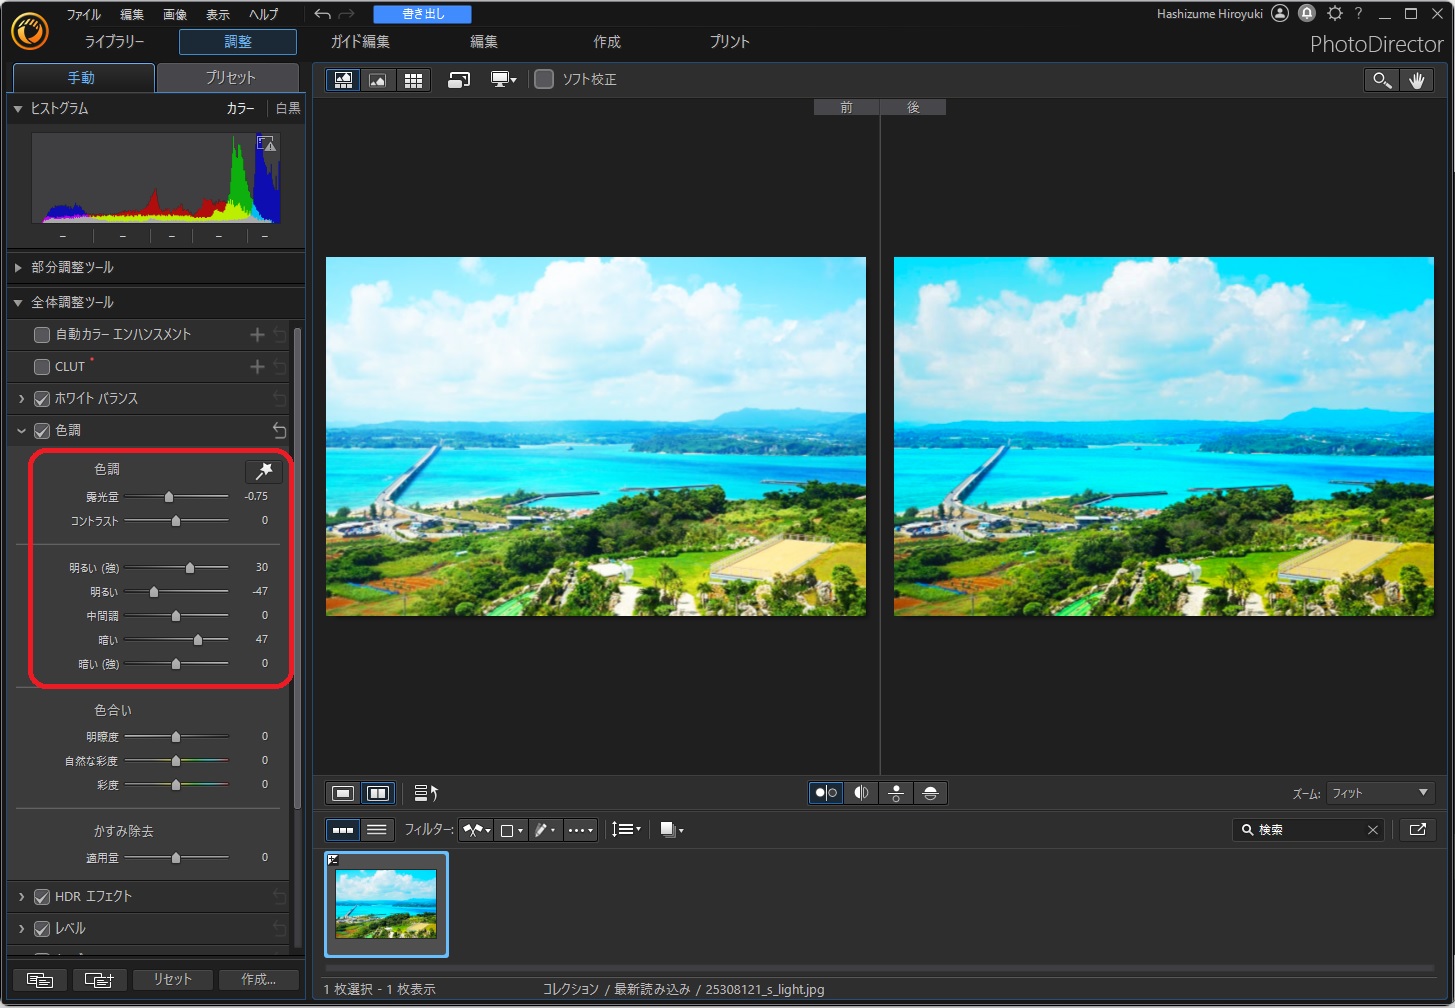Reset the 色調 section with its arrow
Viewport: 1455px width, 1008px height.
point(279,430)
